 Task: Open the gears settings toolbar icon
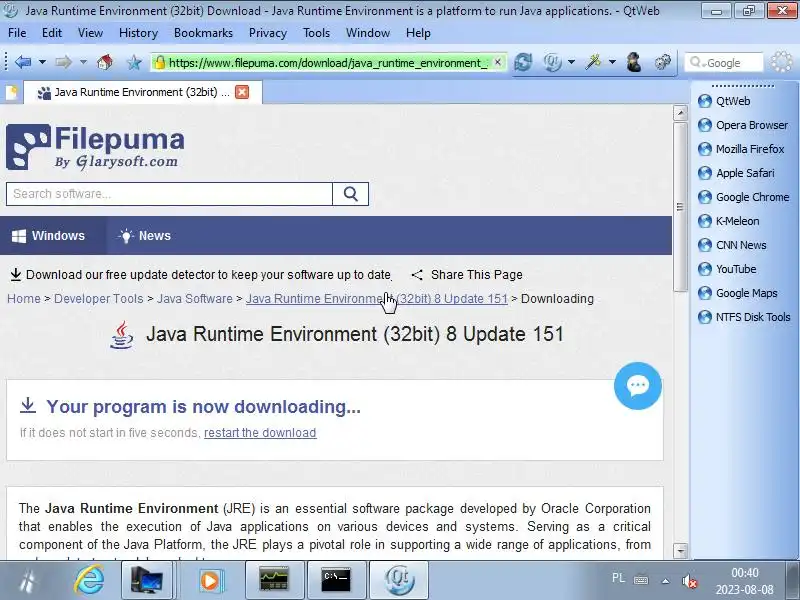(662, 62)
